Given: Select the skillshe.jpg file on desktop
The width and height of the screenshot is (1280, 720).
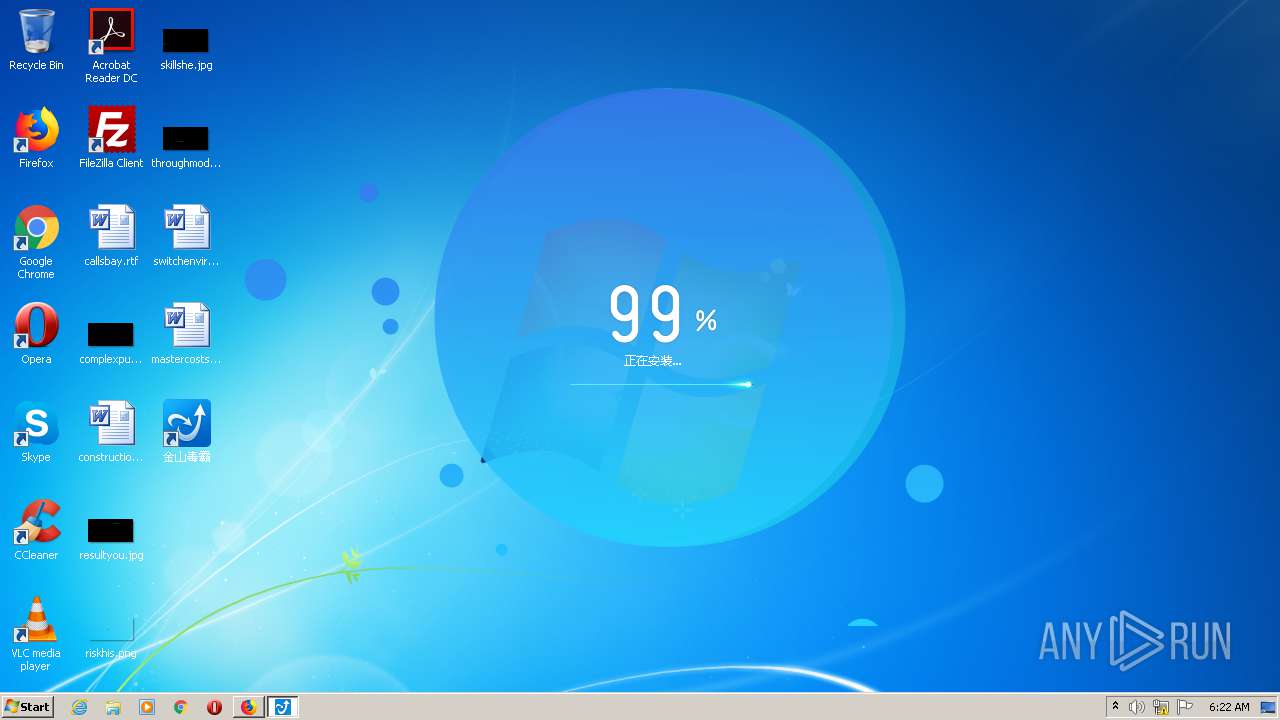Looking at the screenshot, I should click(186, 48).
